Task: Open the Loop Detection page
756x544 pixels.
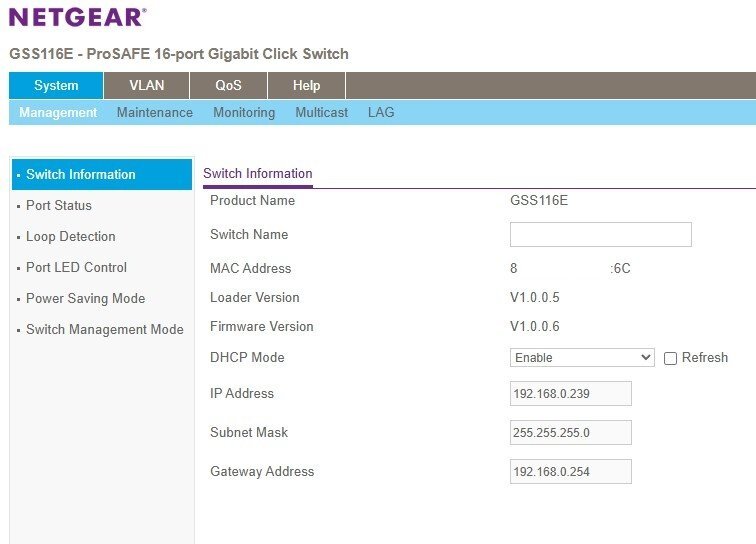Action: (70, 236)
